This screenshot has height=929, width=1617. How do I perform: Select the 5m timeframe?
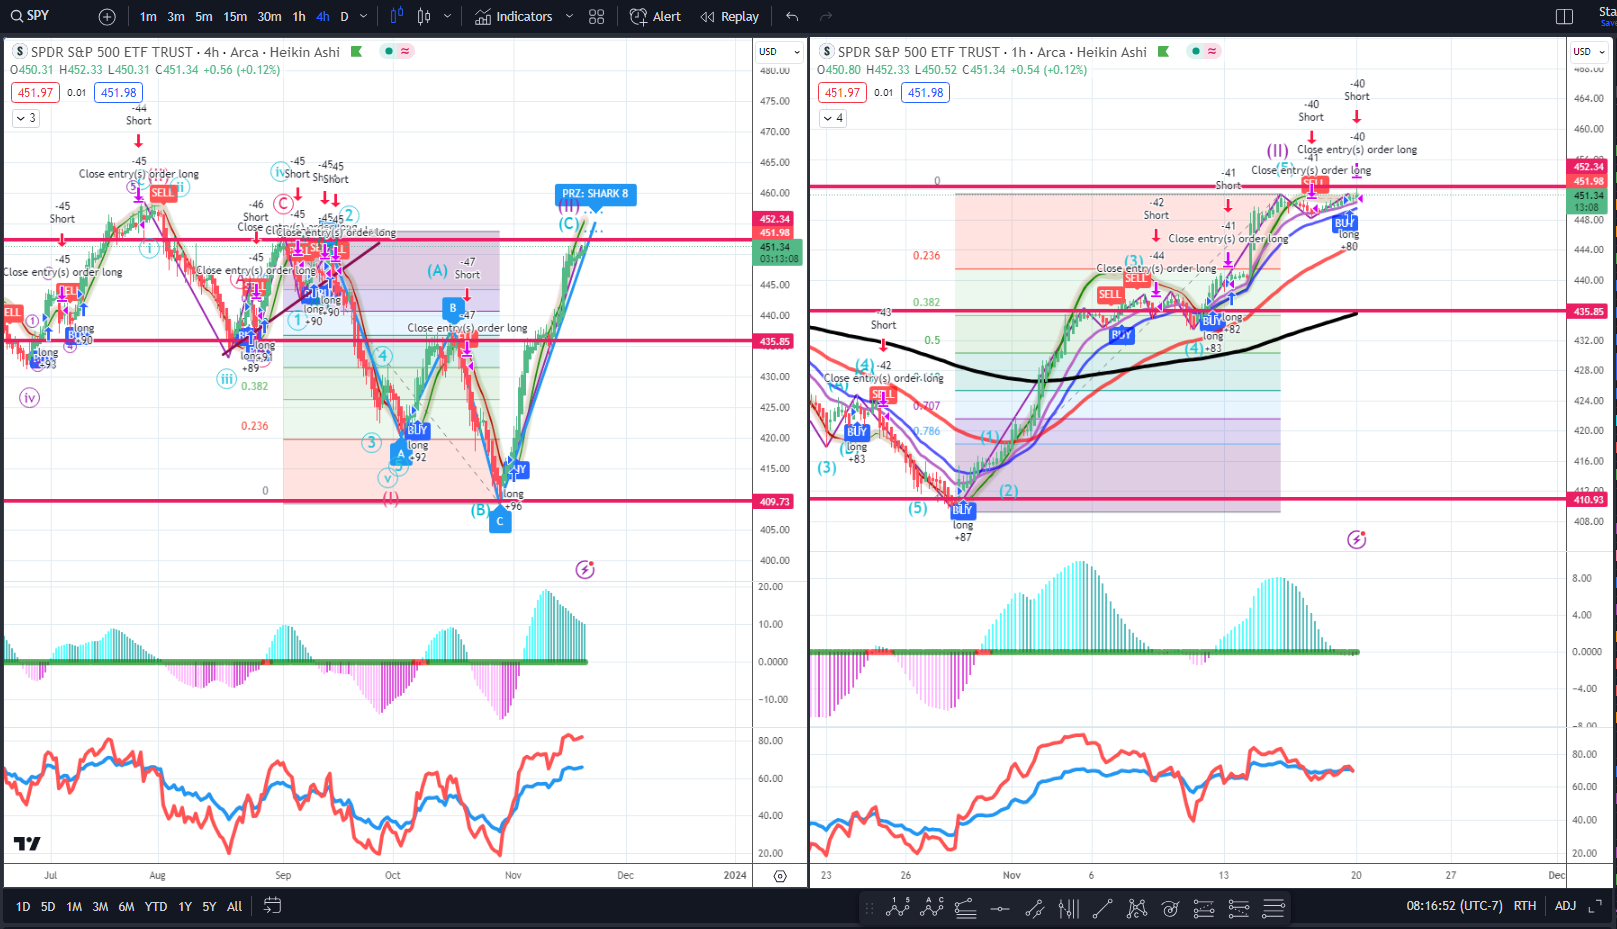(204, 17)
